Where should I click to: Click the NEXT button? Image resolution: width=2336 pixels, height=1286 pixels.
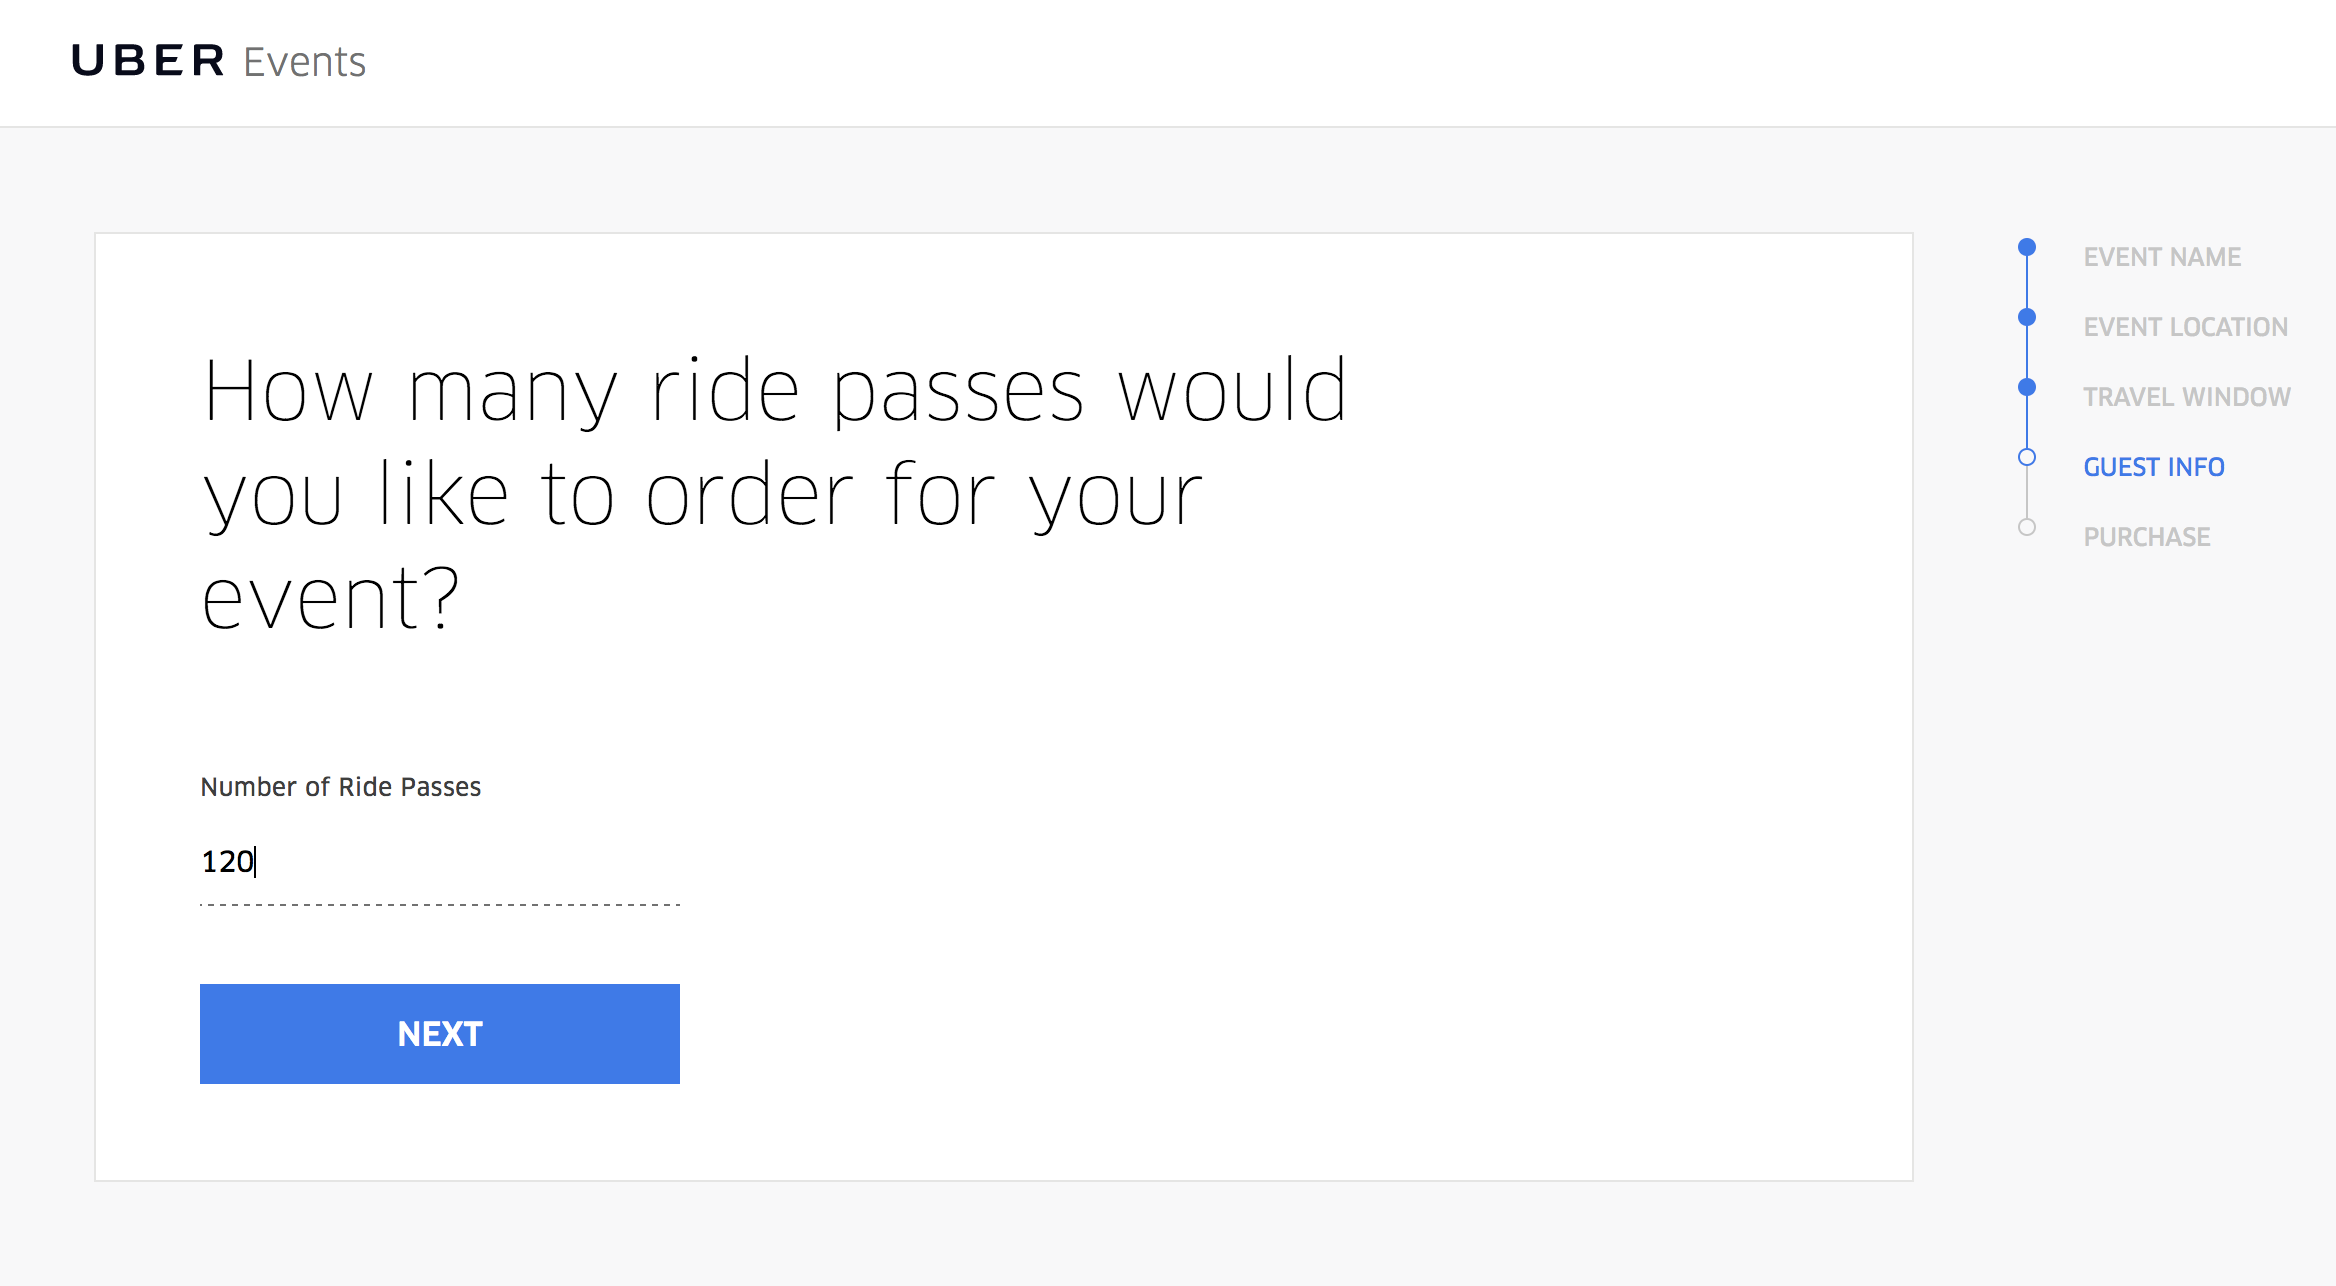pos(439,1034)
